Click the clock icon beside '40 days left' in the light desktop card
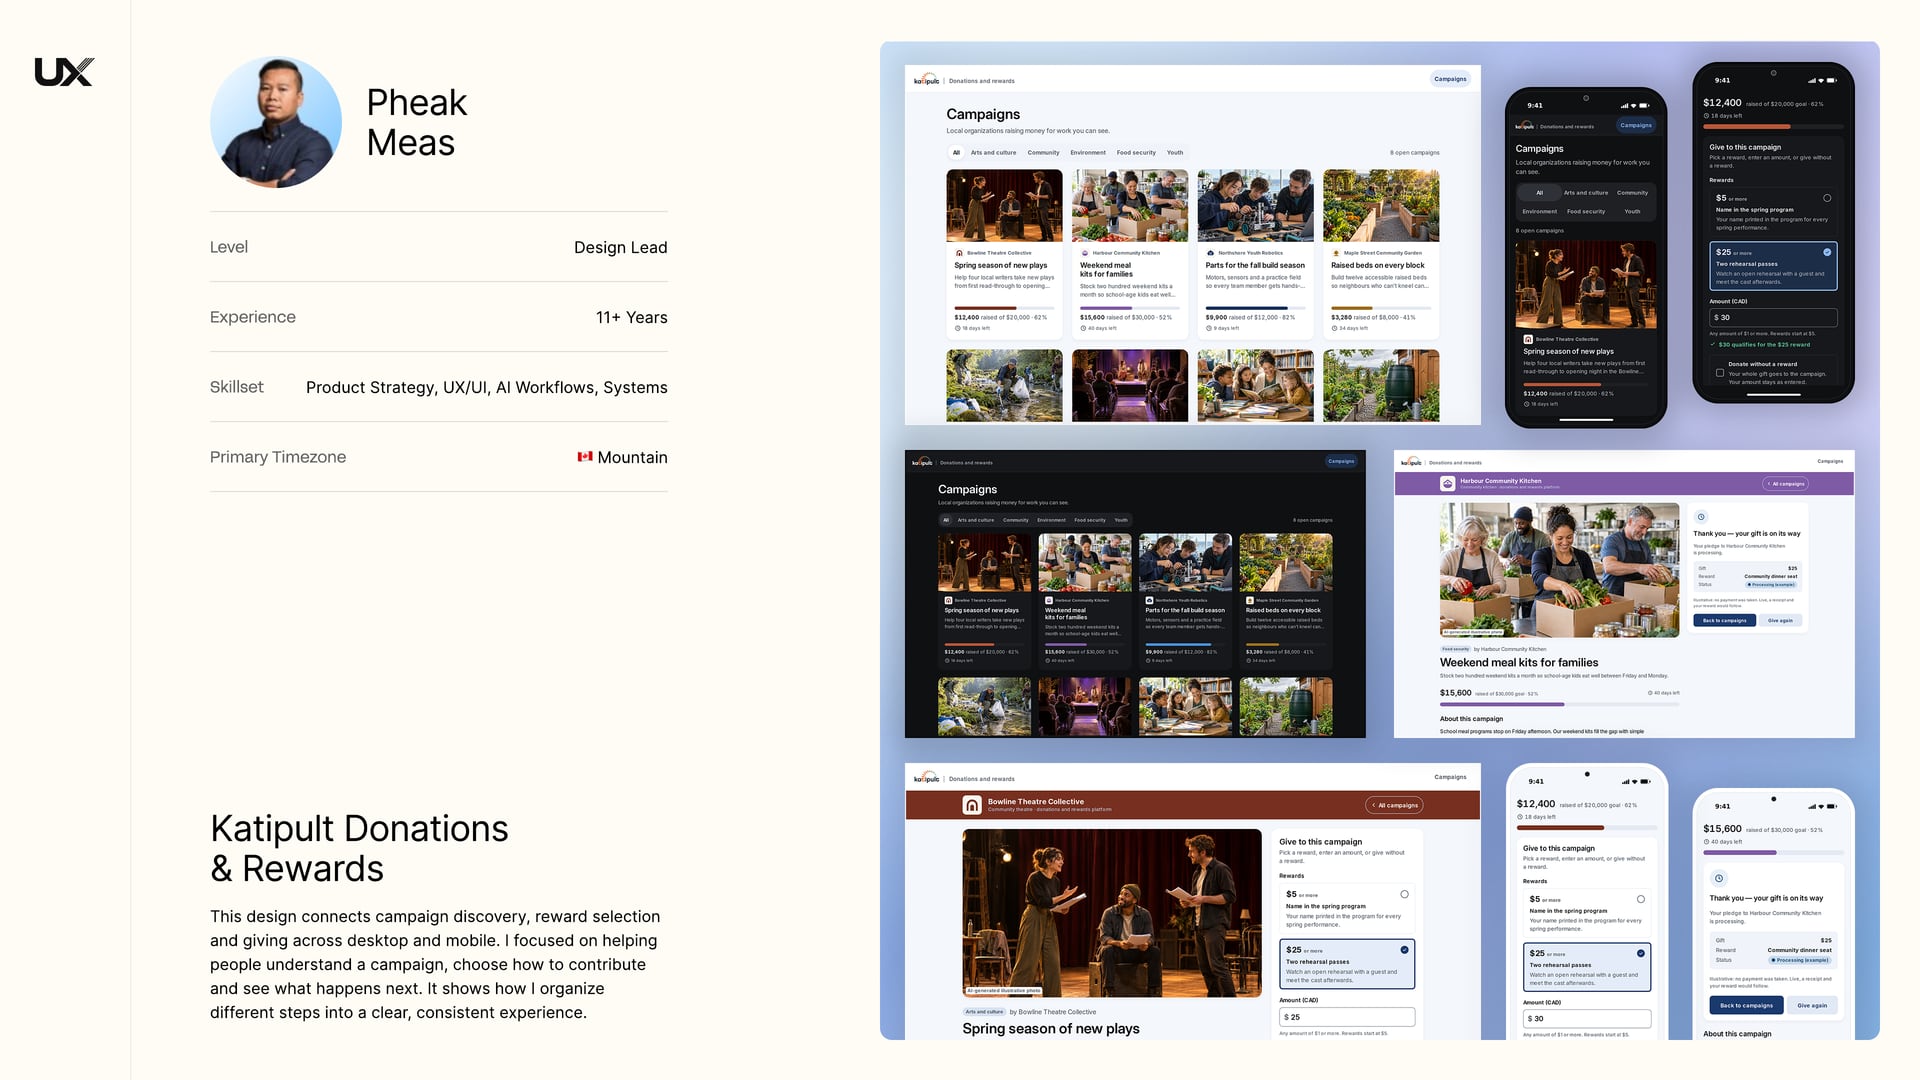1920x1080 pixels. [x=1083, y=328]
